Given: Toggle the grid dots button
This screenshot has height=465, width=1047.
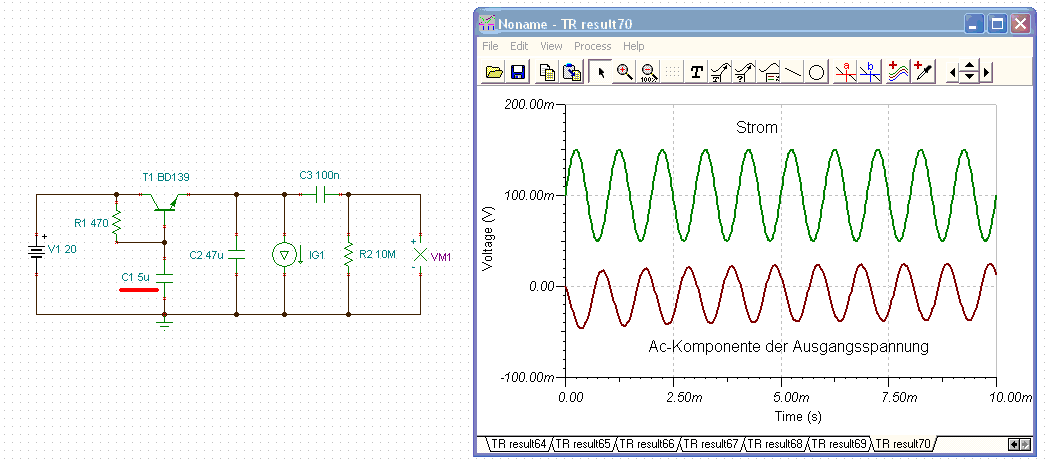Looking at the screenshot, I should coord(672,72).
